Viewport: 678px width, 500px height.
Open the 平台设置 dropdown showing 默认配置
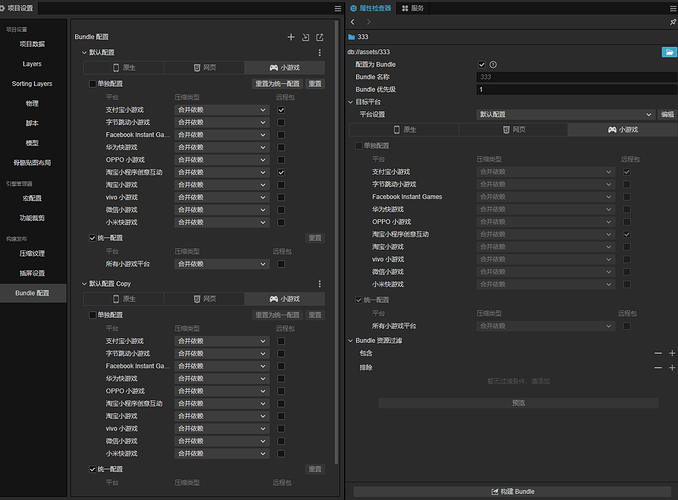pyautogui.click(x=566, y=115)
